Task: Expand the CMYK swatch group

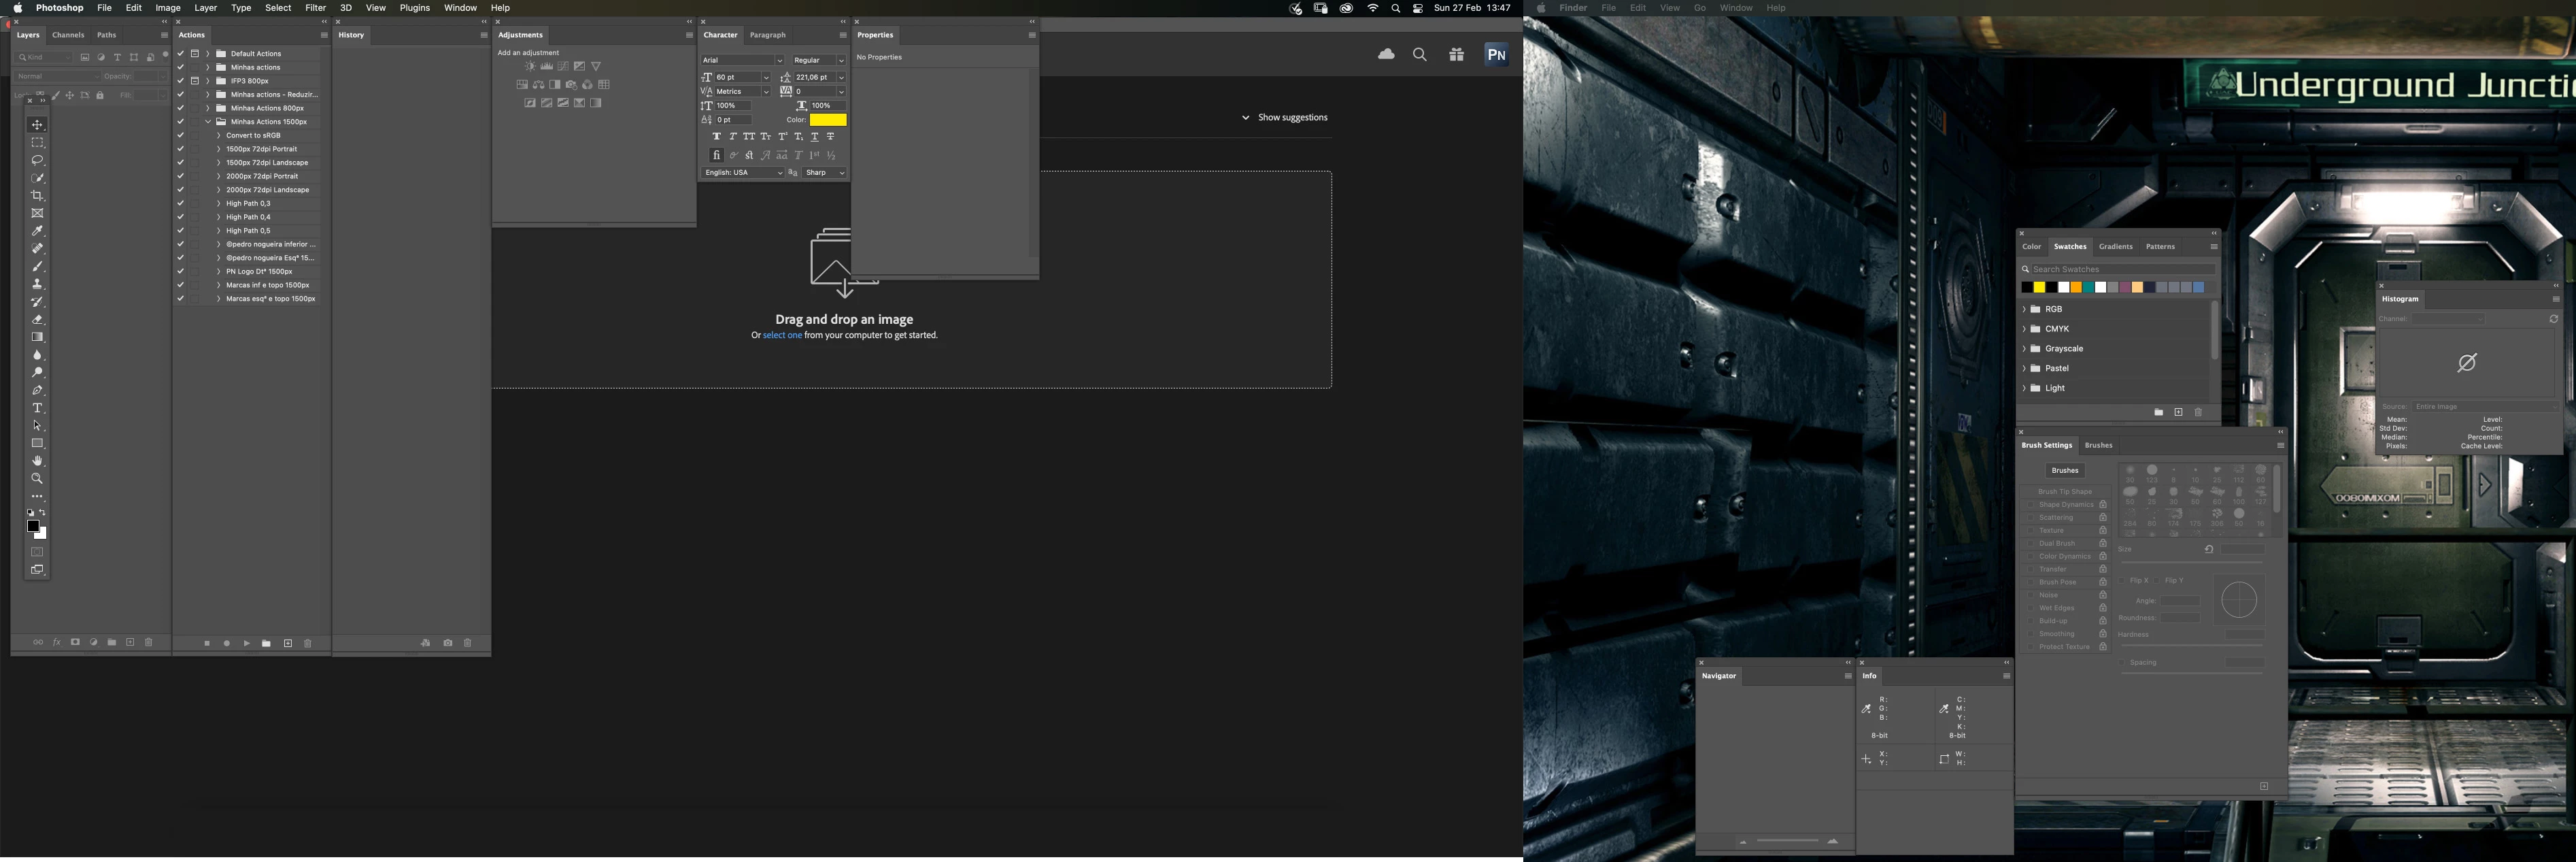Action: [x=2024, y=329]
